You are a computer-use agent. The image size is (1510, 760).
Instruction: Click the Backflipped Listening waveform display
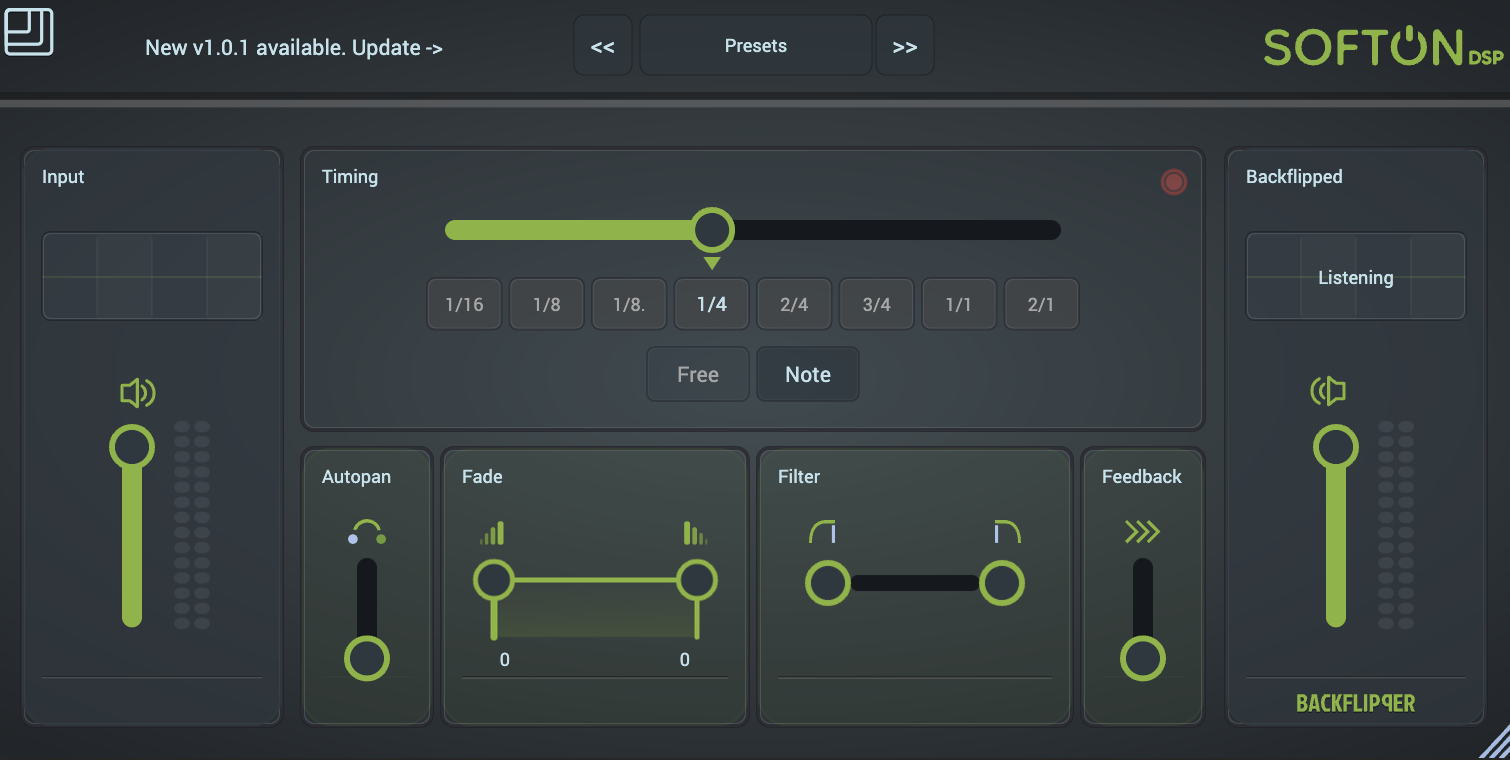(1356, 276)
